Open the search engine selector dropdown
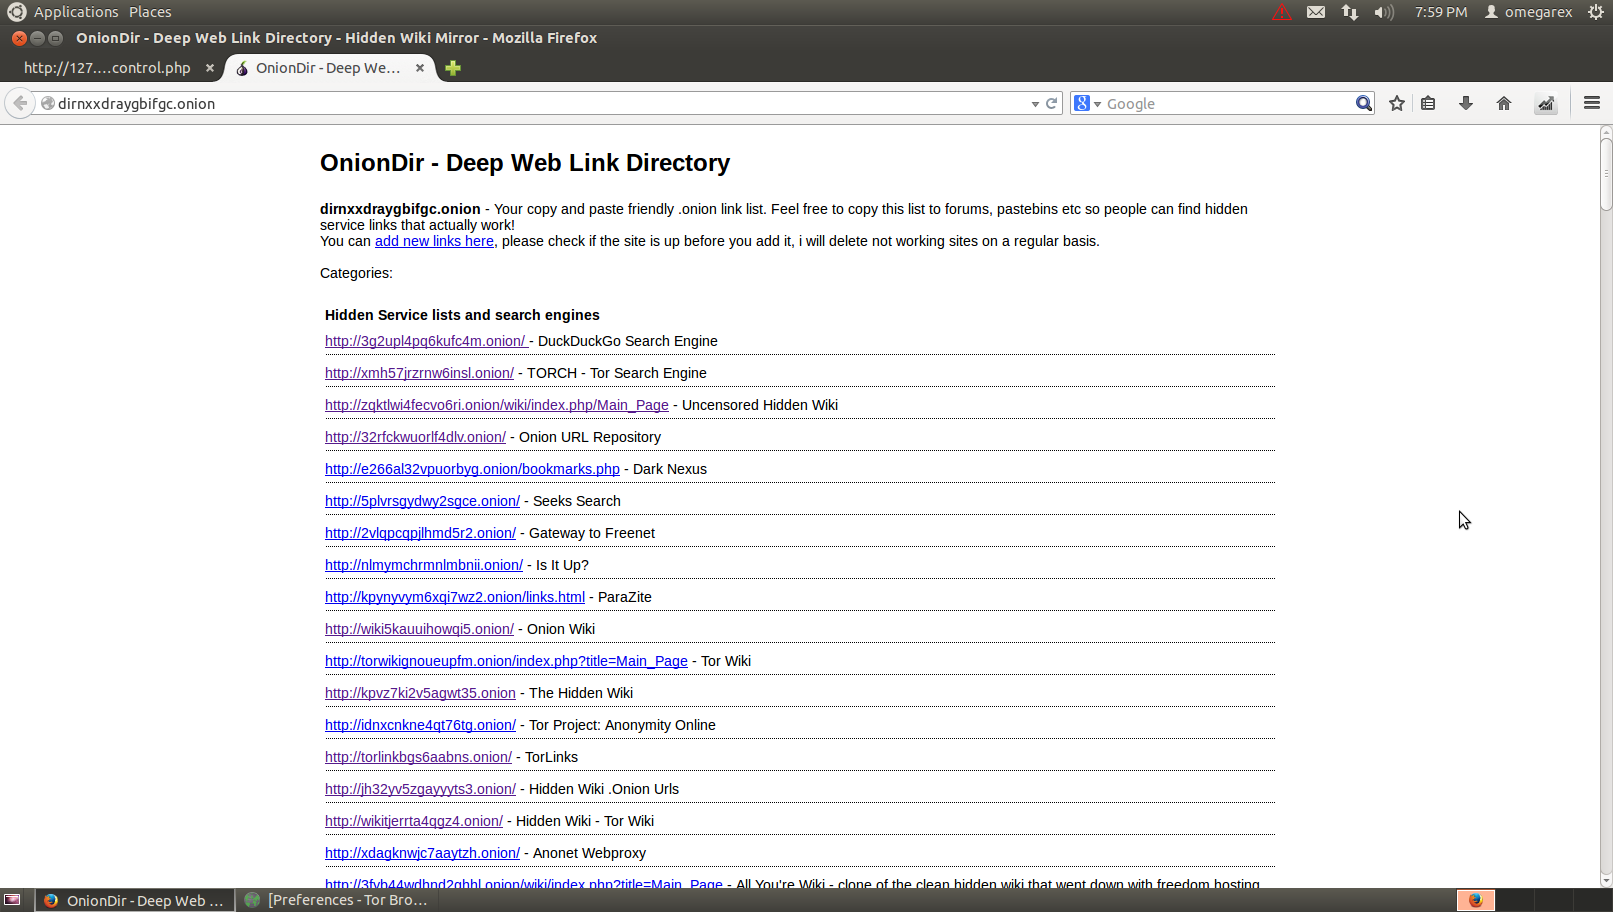1613x912 pixels. click(1087, 103)
